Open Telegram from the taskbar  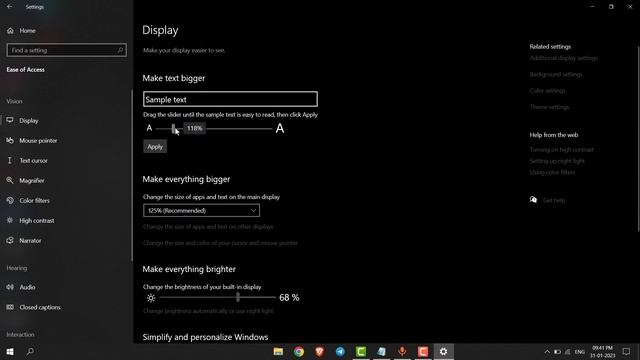[x=340, y=351]
